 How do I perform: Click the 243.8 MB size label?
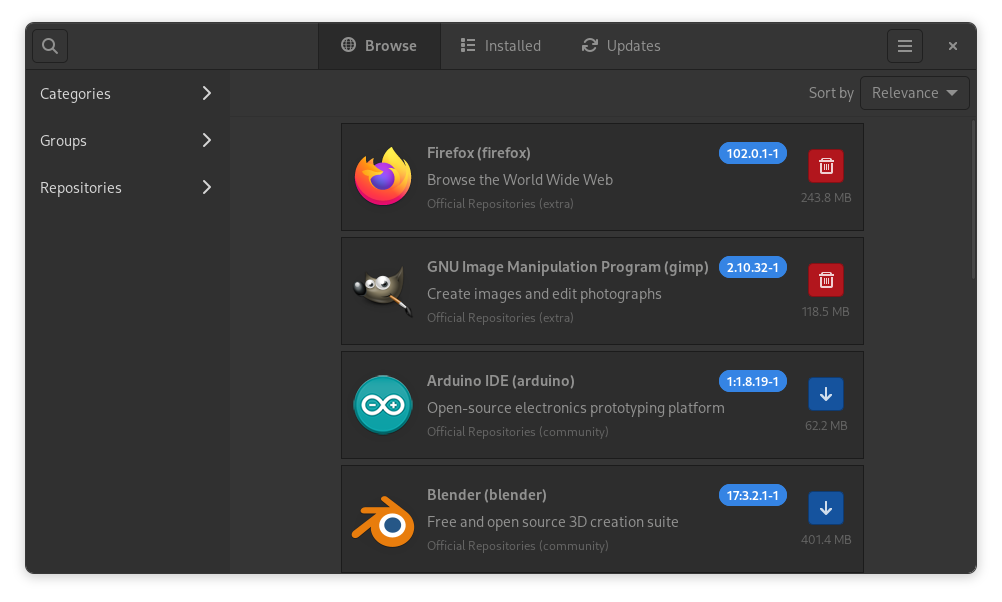pyautogui.click(x=826, y=198)
